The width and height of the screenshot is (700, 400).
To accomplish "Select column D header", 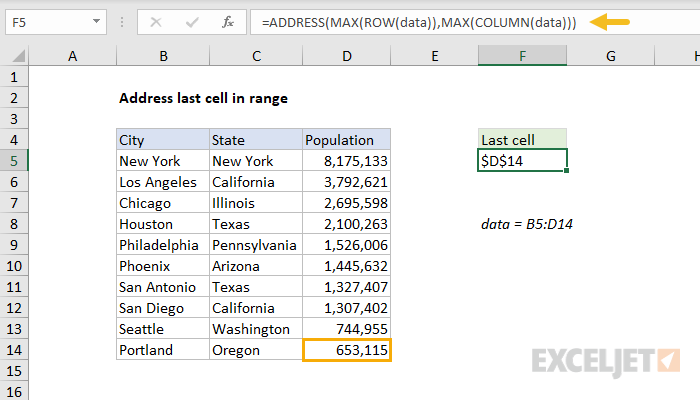I will point(346,56).
